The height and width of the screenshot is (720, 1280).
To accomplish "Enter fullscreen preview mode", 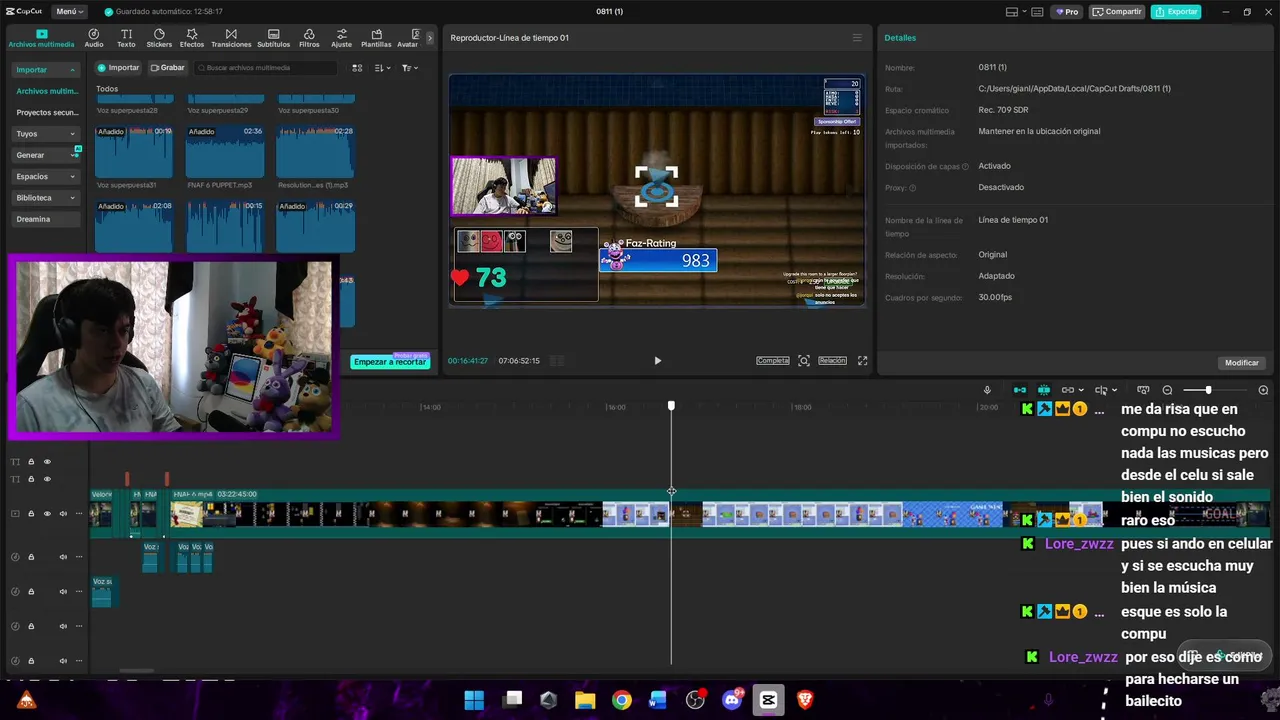I will [863, 361].
